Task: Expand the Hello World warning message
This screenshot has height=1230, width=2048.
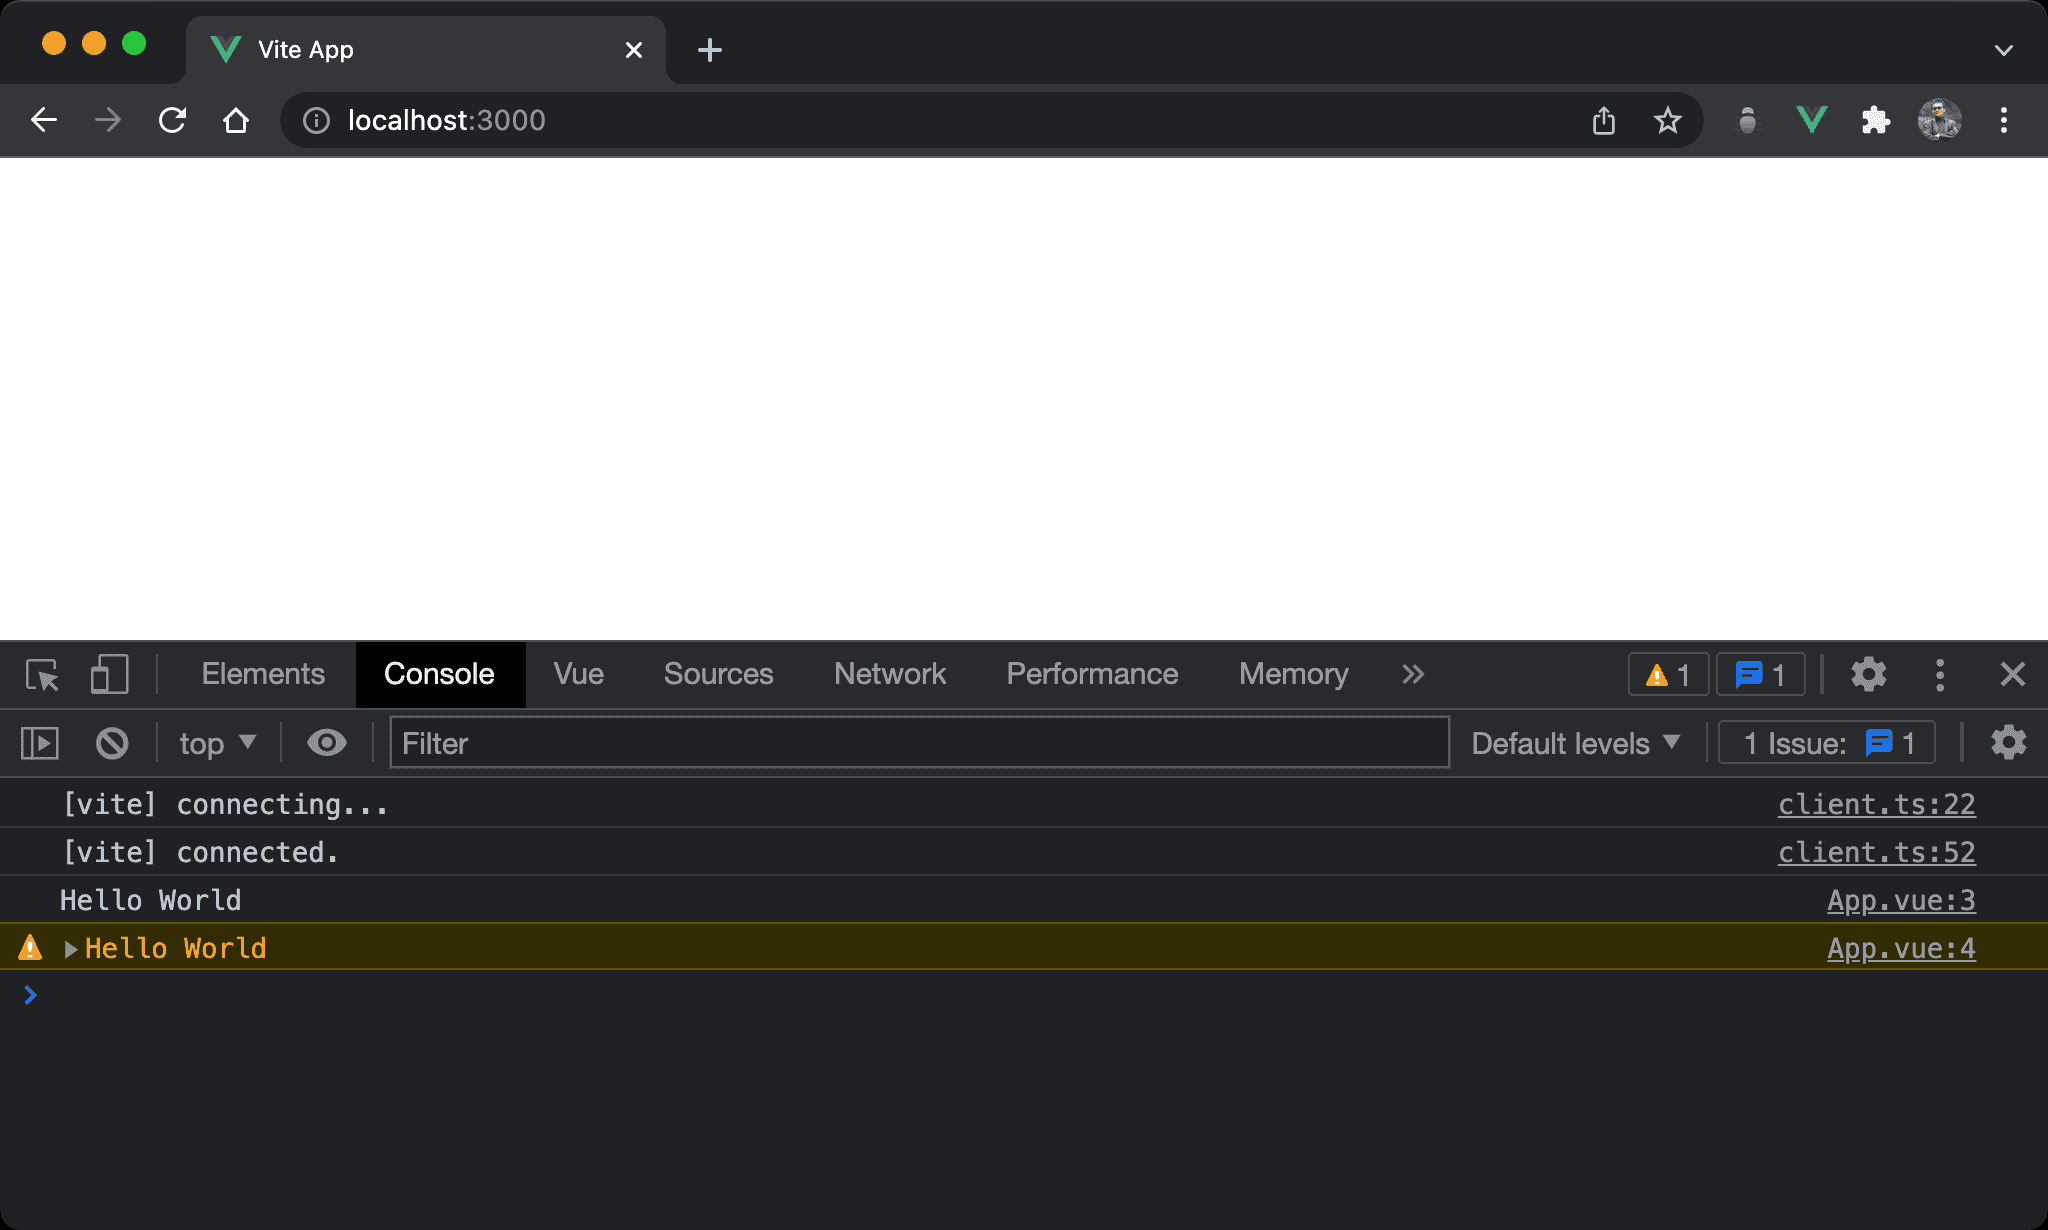Action: point(71,949)
